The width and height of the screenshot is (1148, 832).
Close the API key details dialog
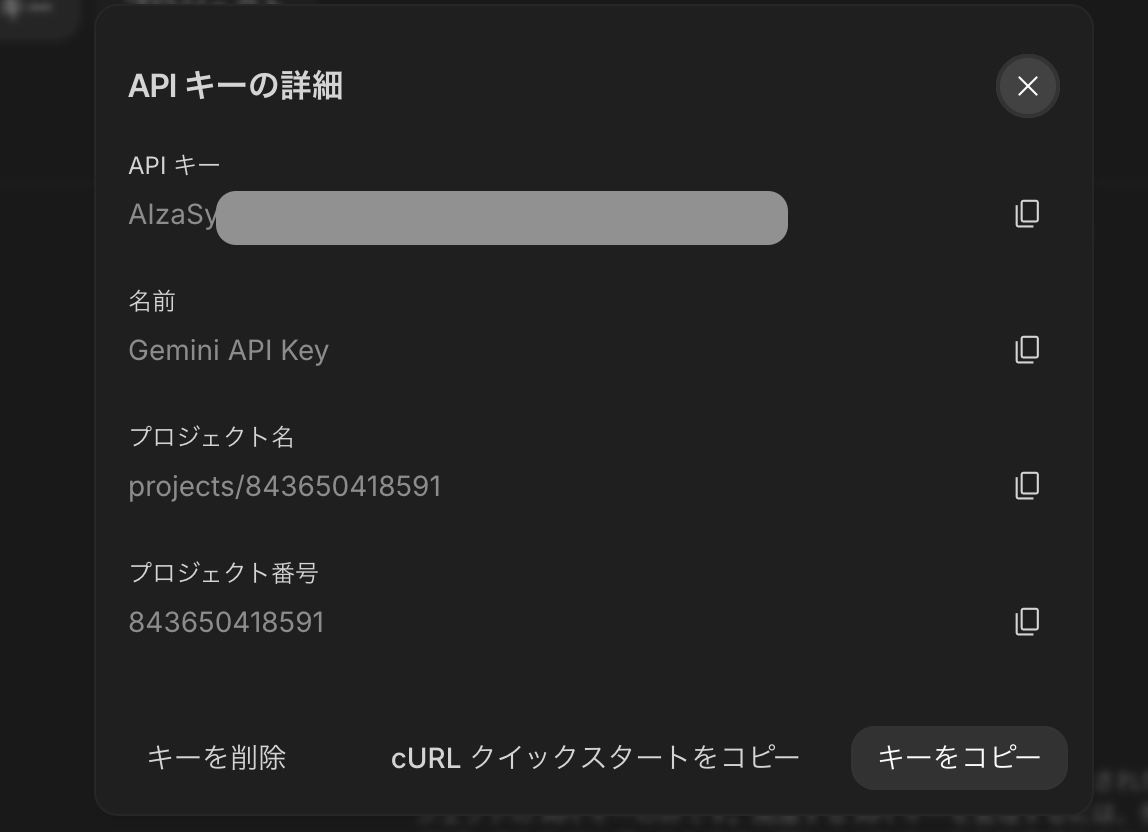[x=1027, y=86]
